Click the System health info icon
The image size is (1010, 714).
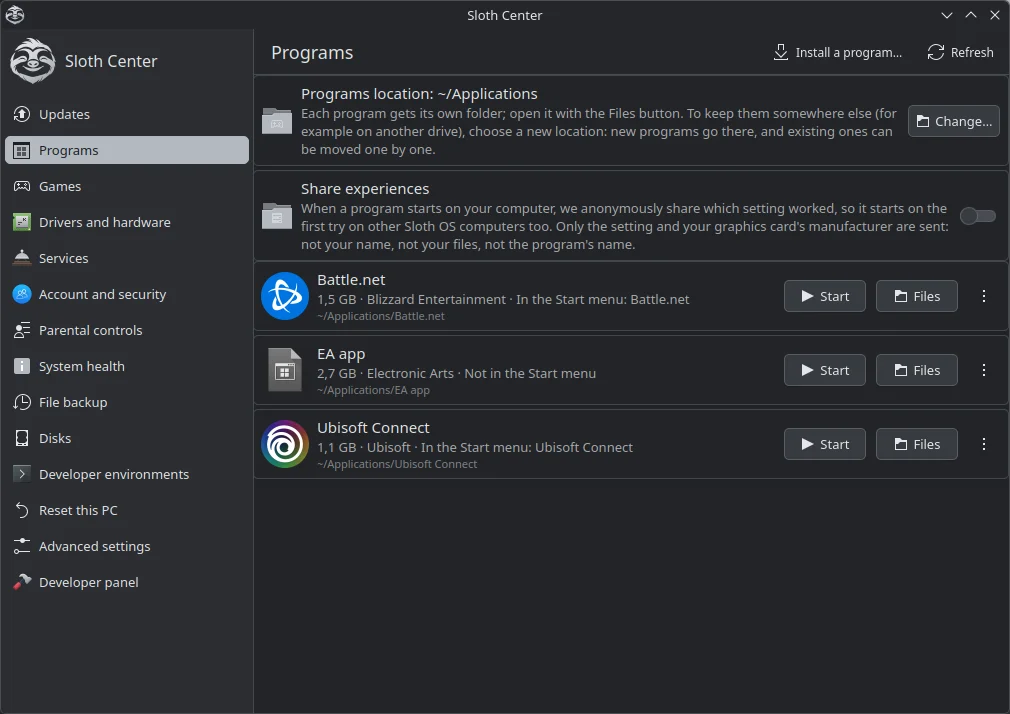pos(22,366)
